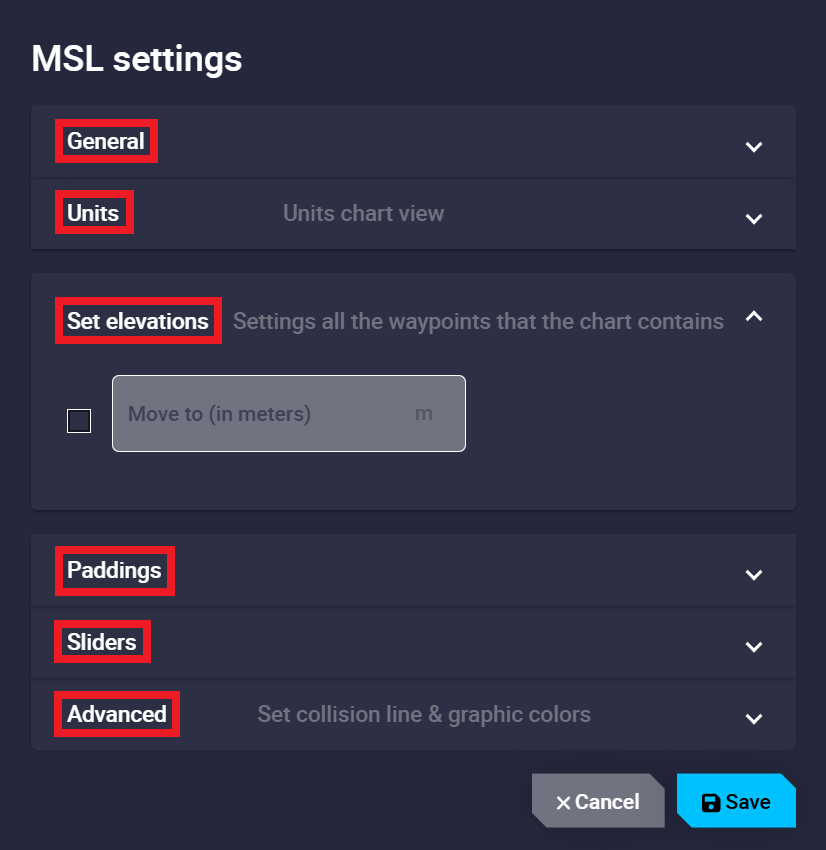This screenshot has width=826, height=850.
Task: Expand the Paddings section chevron
Action: (x=754, y=575)
